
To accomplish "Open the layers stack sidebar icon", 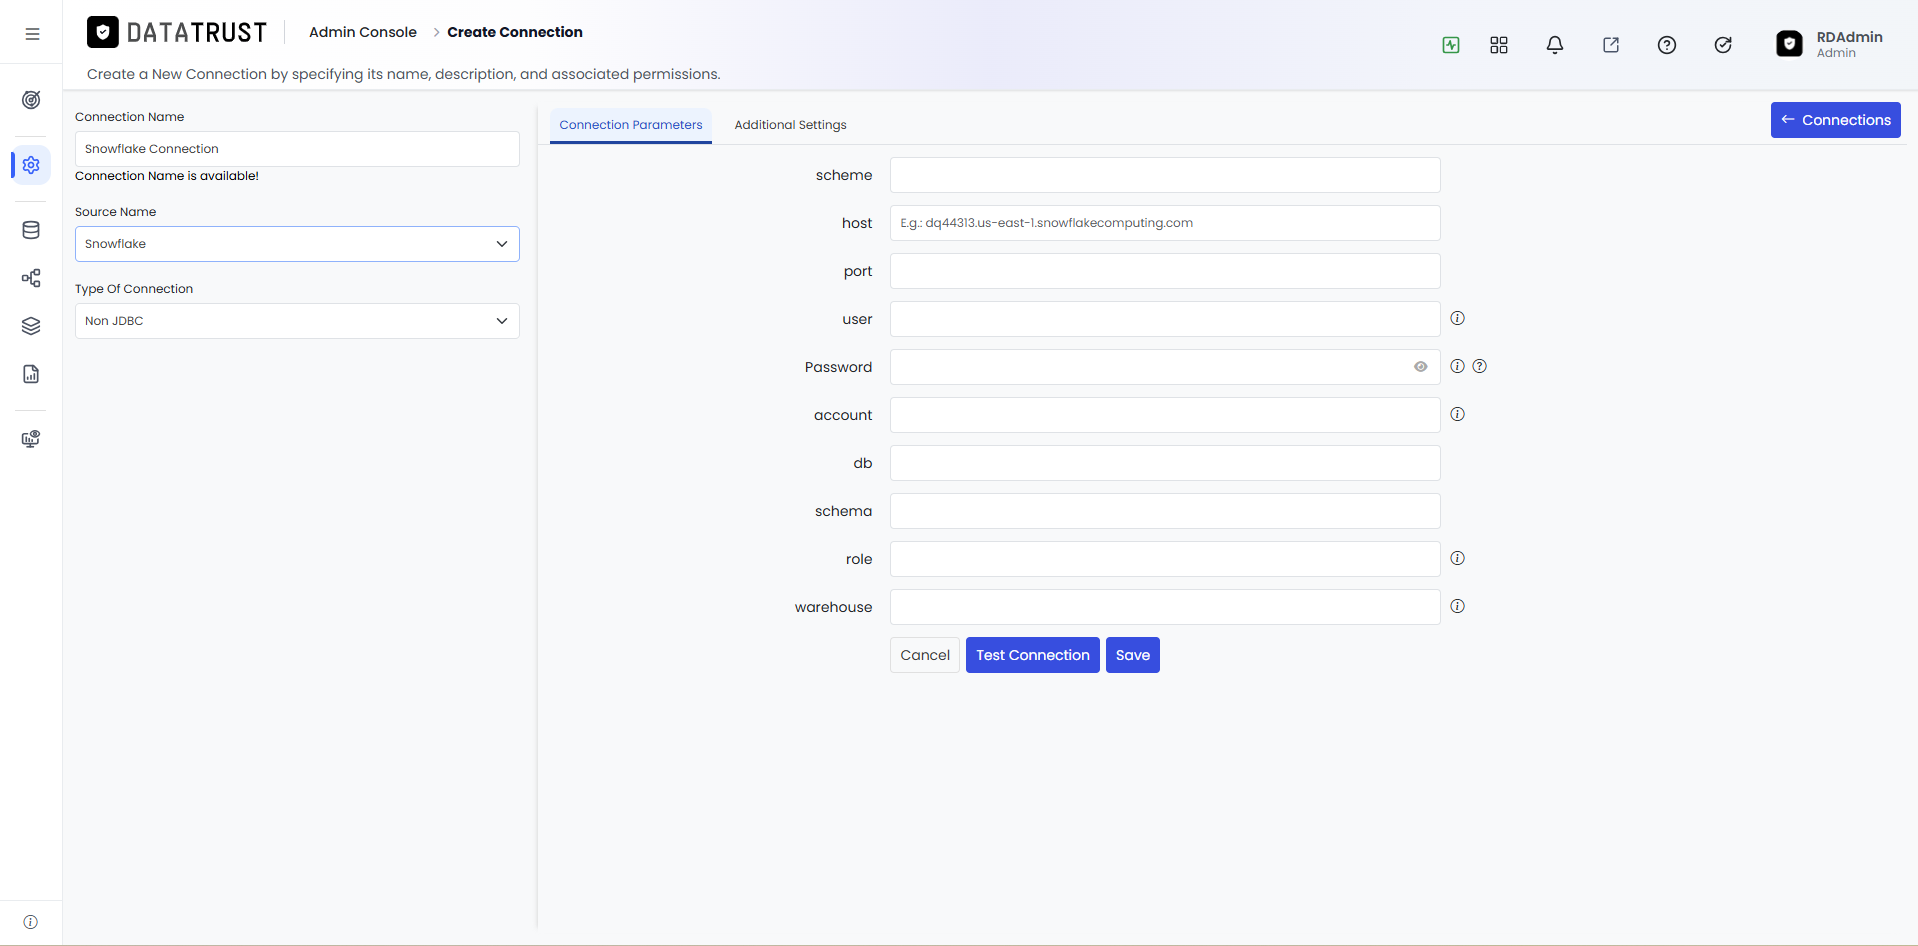I will point(31,326).
